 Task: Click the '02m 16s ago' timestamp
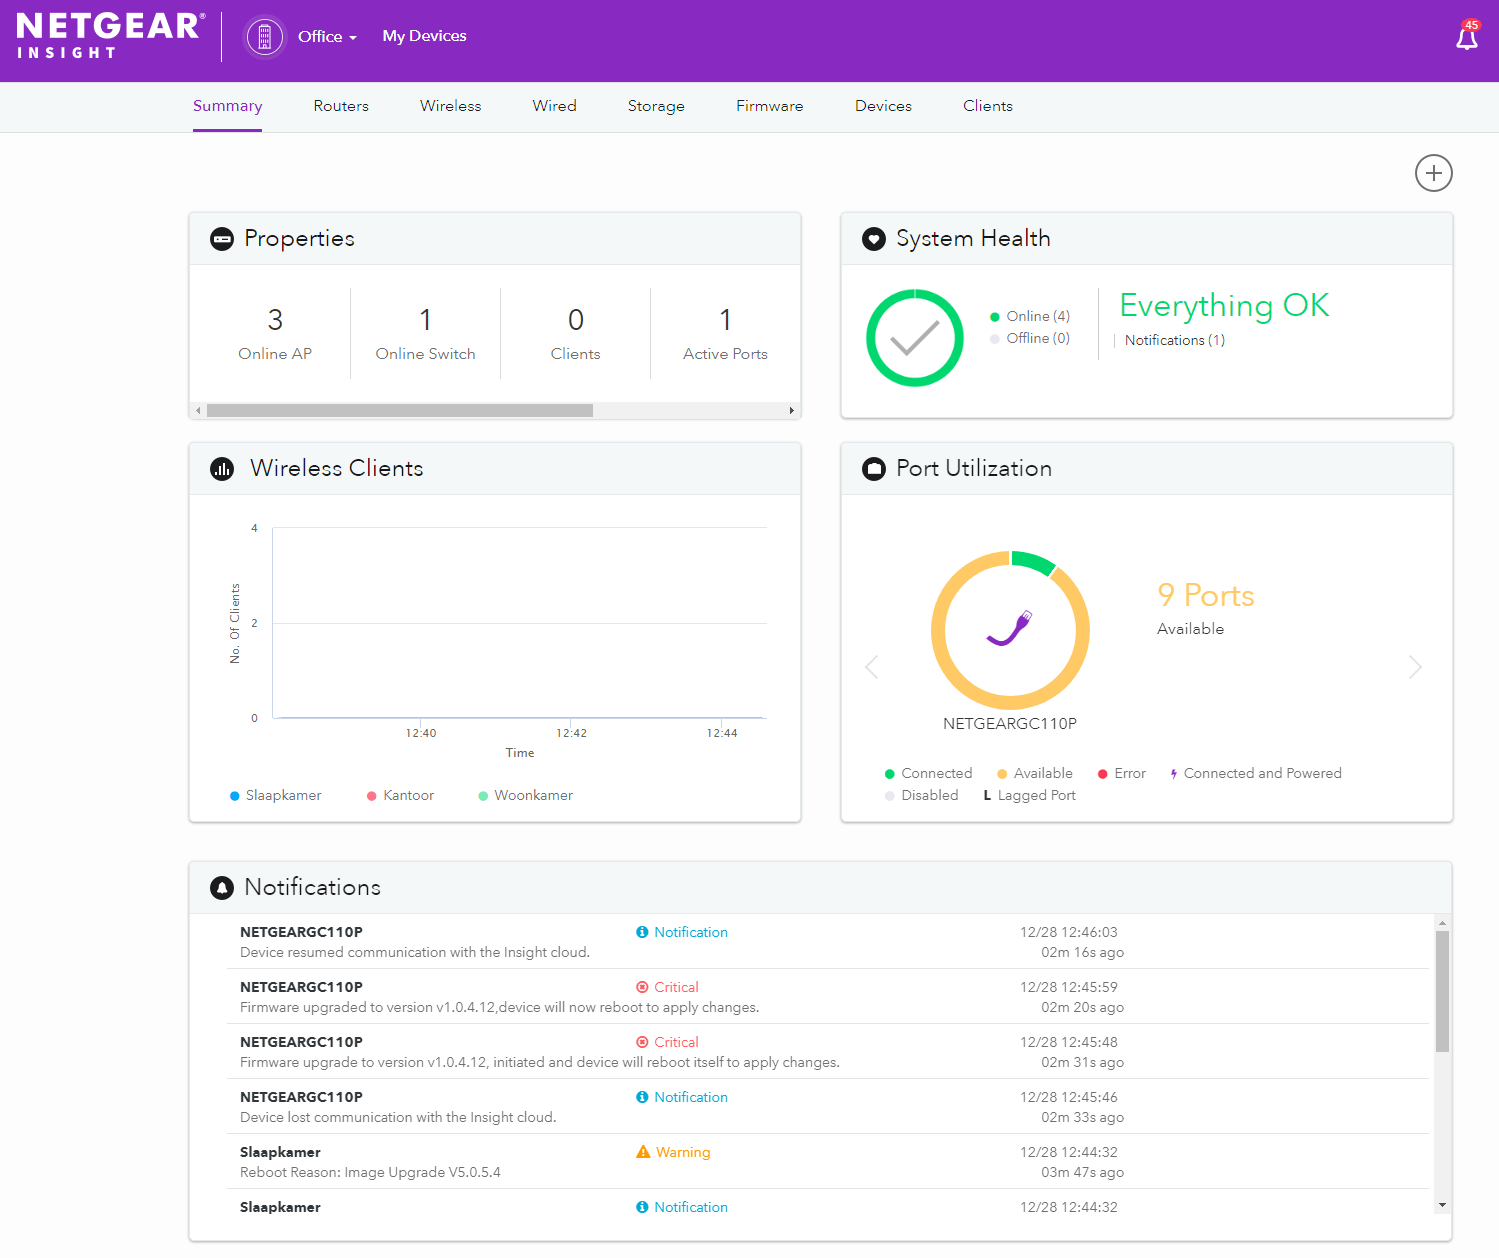[x=1082, y=953]
